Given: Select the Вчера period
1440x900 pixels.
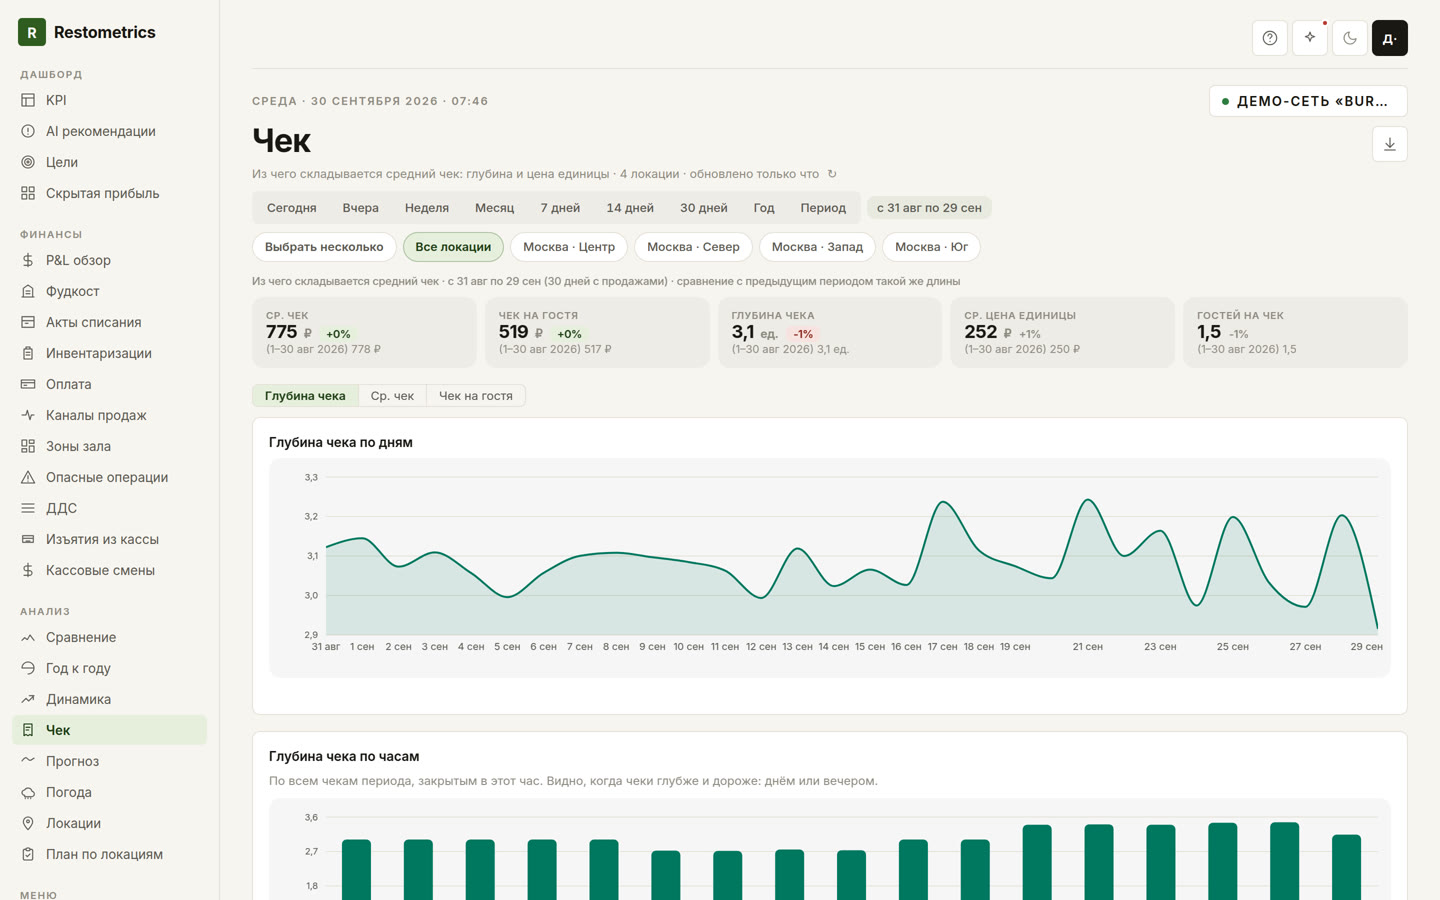Looking at the screenshot, I should [361, 208].
